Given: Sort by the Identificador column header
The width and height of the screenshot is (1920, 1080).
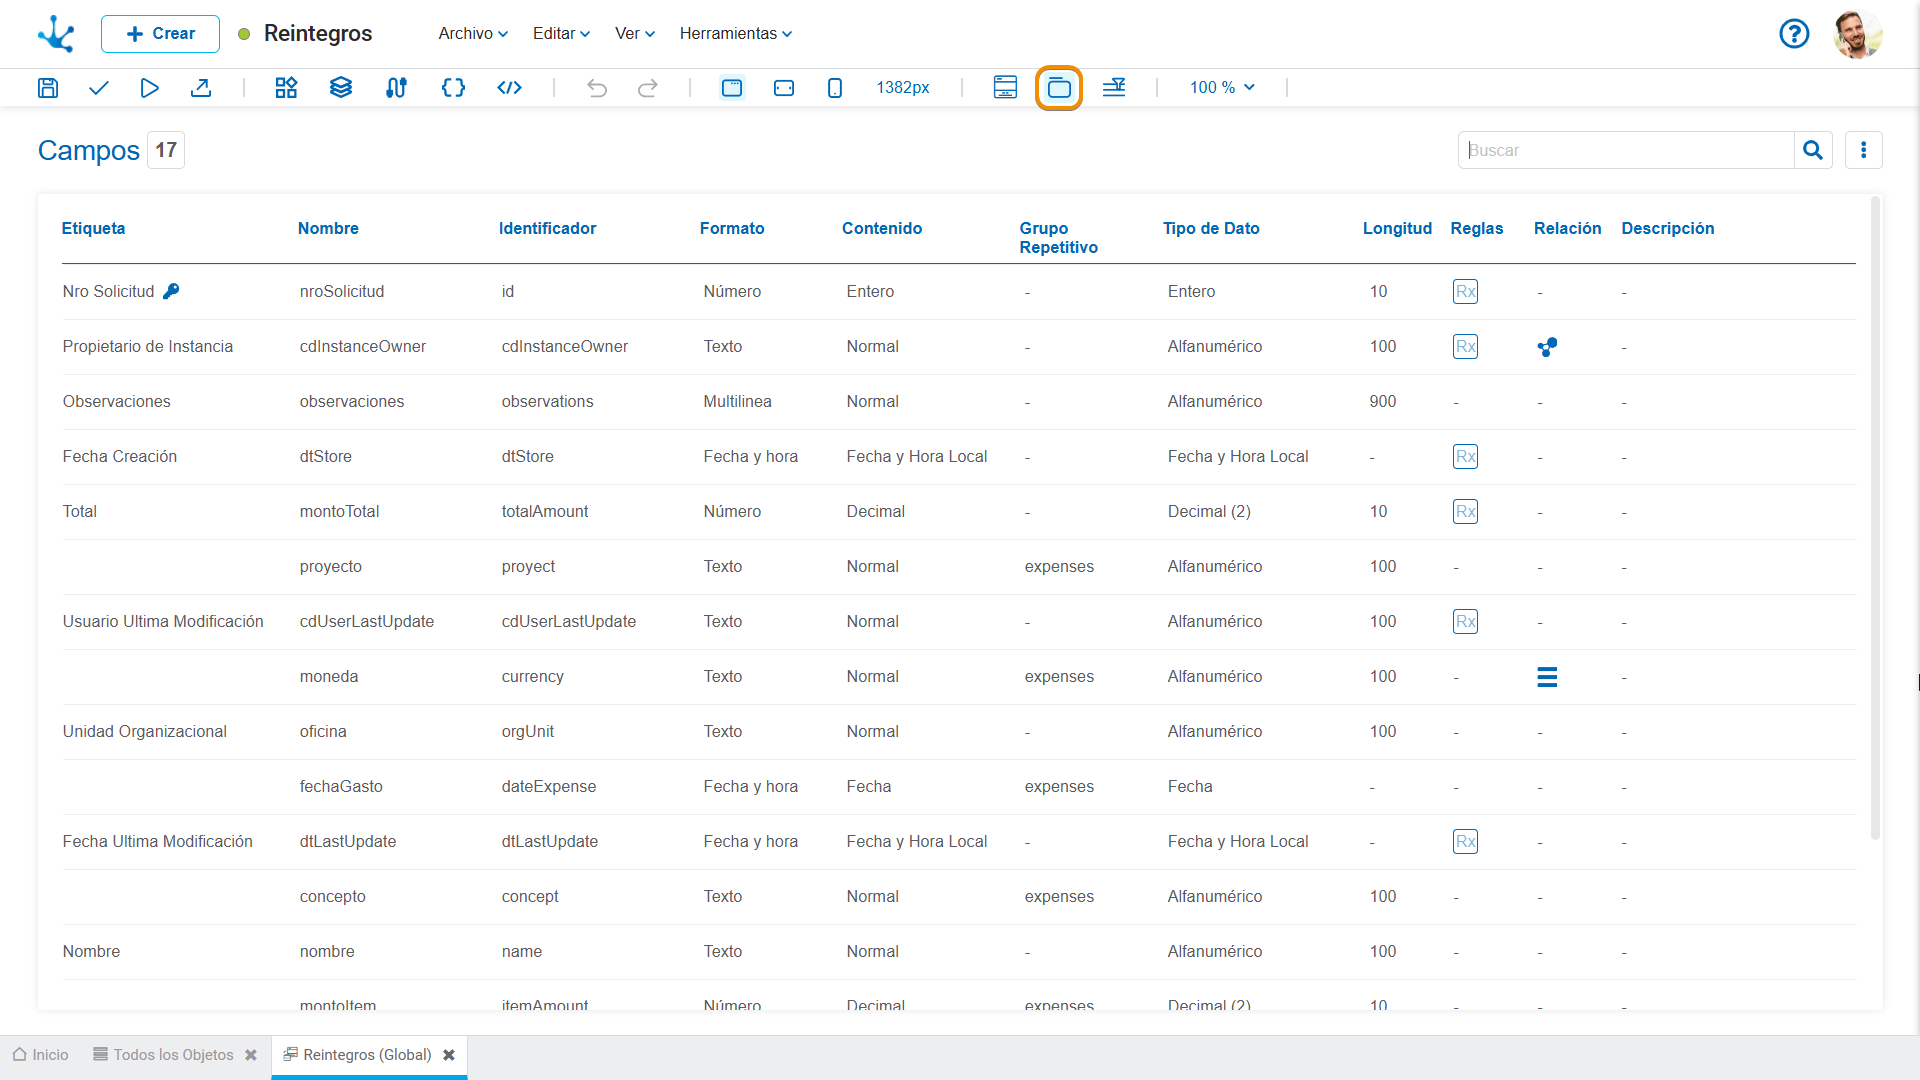Looking at the screenshot, I should click(x=547, y=228).
